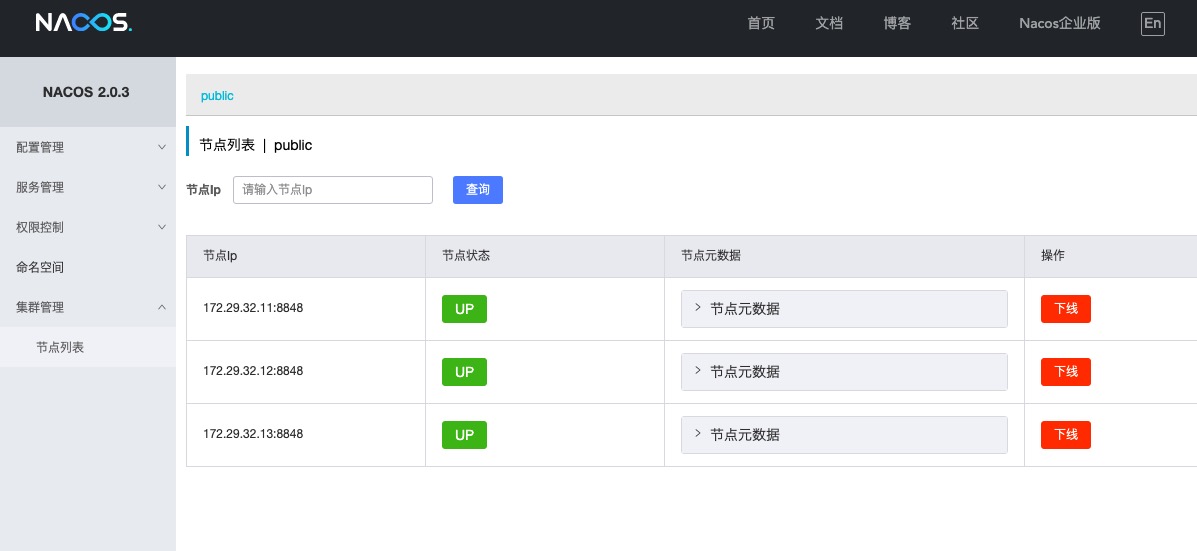
Task: Click the Nacos logo in header
Action: click(83, 23)
